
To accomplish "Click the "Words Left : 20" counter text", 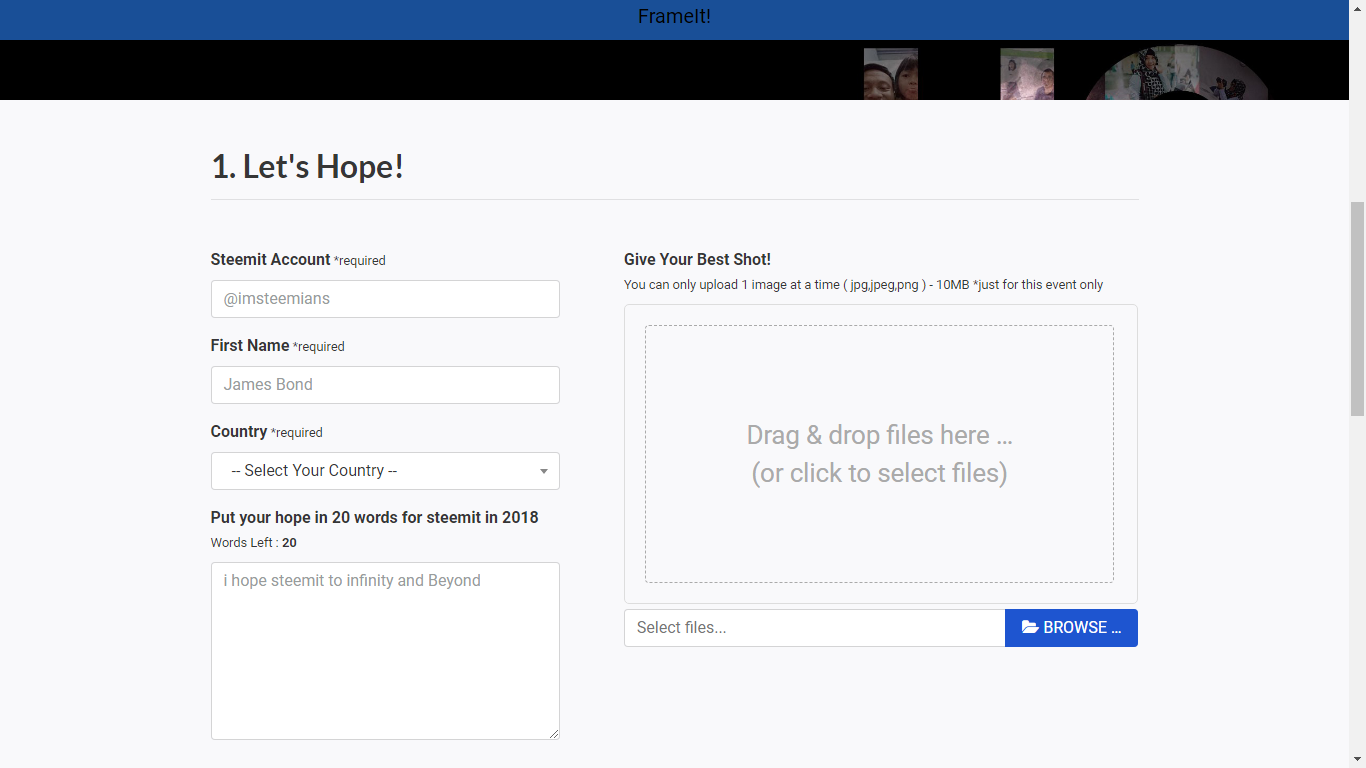I will coord(254,543).
